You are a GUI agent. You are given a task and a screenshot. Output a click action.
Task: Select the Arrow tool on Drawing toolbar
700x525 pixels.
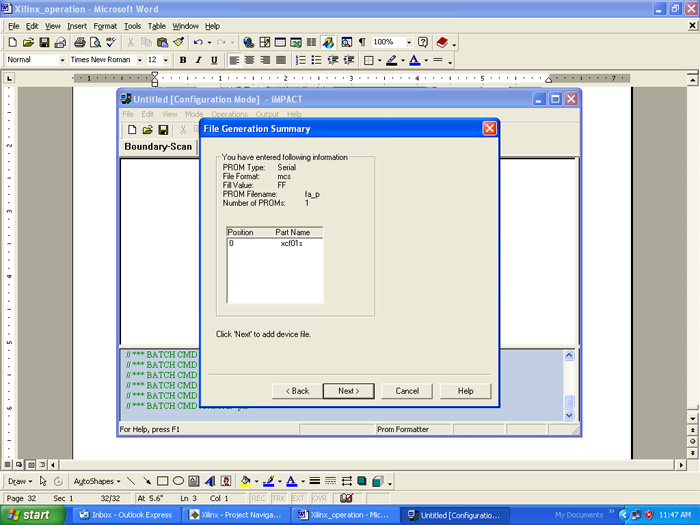(146, 481)
